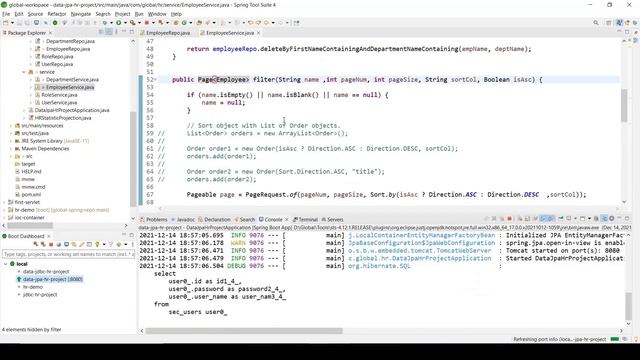
Task: Collapse the local node in Boot Dashboard
Action: [x=5, y=264]
